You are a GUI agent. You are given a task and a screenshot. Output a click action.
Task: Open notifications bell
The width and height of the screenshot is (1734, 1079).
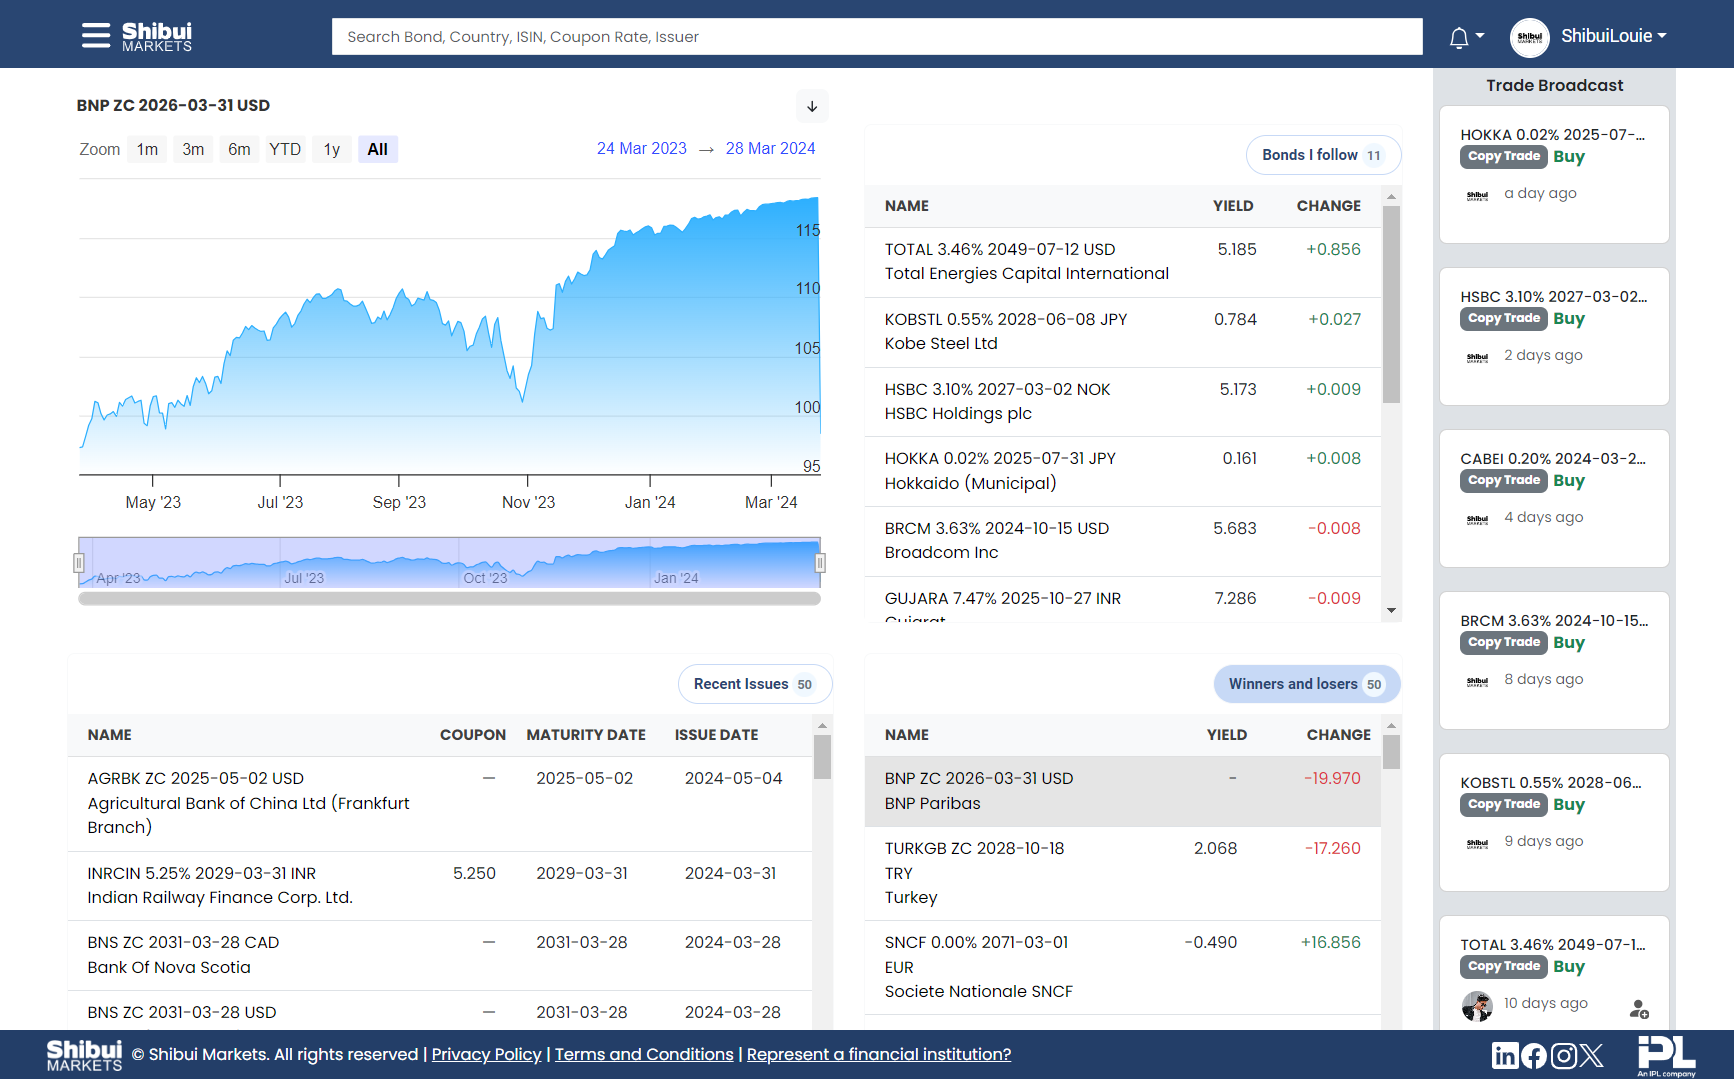[x=1459, y=37]
